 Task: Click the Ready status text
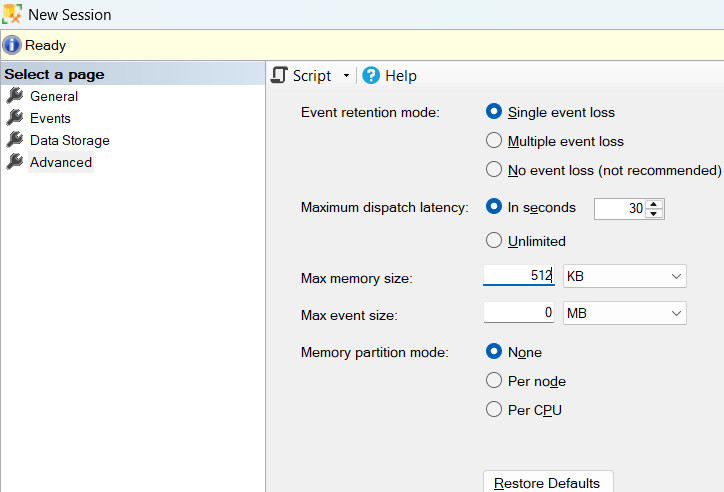point(45,45)
